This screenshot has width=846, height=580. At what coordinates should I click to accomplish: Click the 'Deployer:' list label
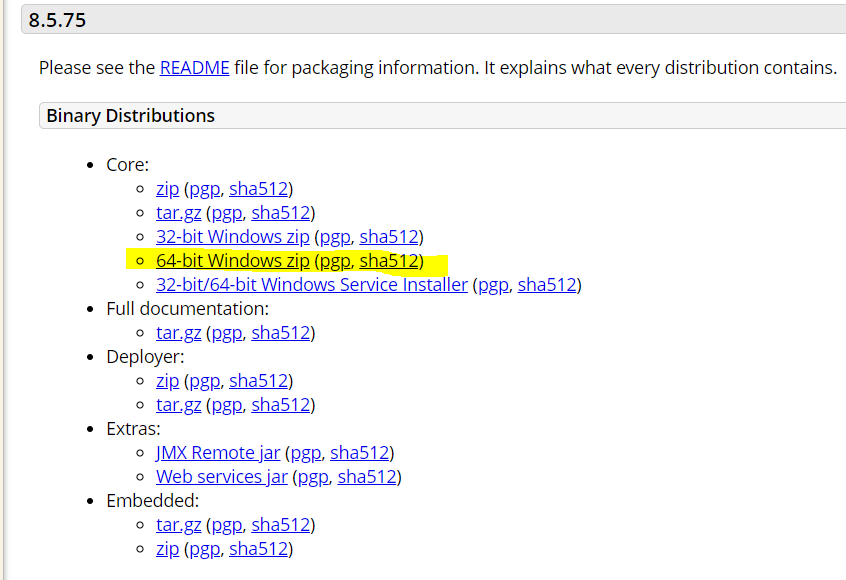pyautogui.click(x=145, y=357)
